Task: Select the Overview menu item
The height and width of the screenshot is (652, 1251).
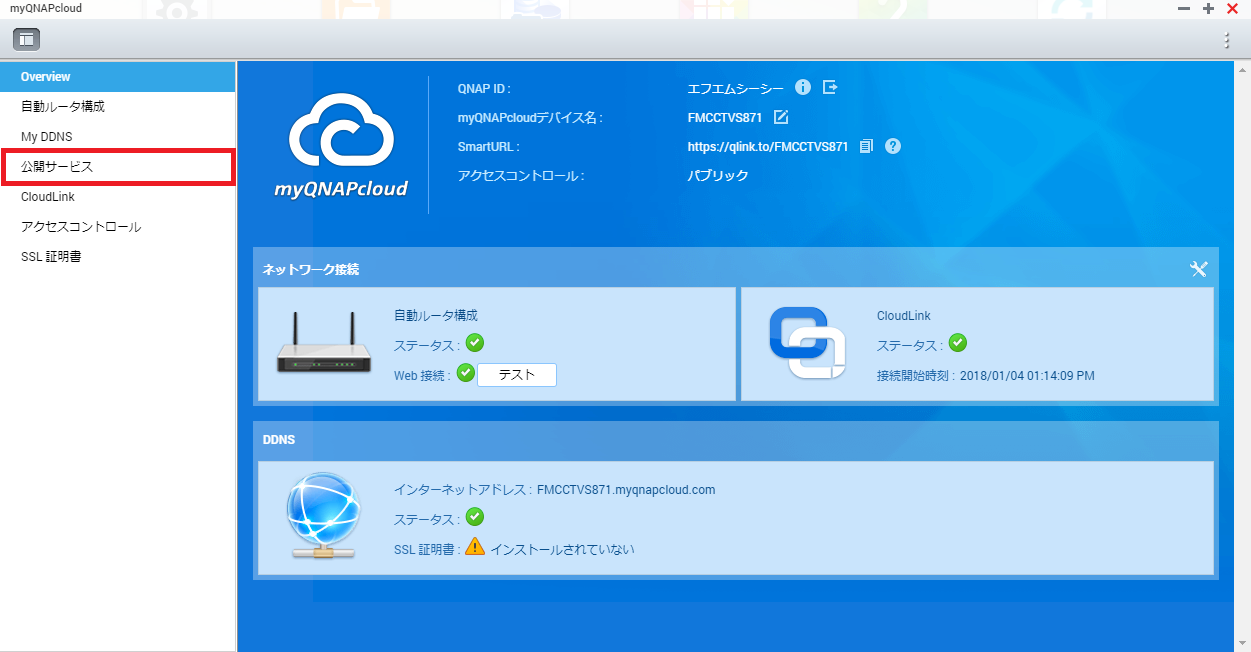Action: coord(118,77)
